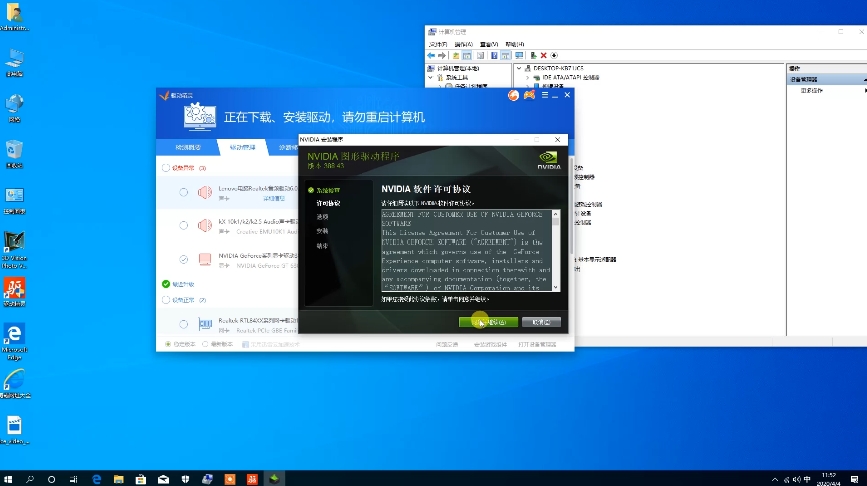The height and width of the screenshot is (486, 867).
Task: Show hidden system tray icons chevron
Action: click(775, 479)
